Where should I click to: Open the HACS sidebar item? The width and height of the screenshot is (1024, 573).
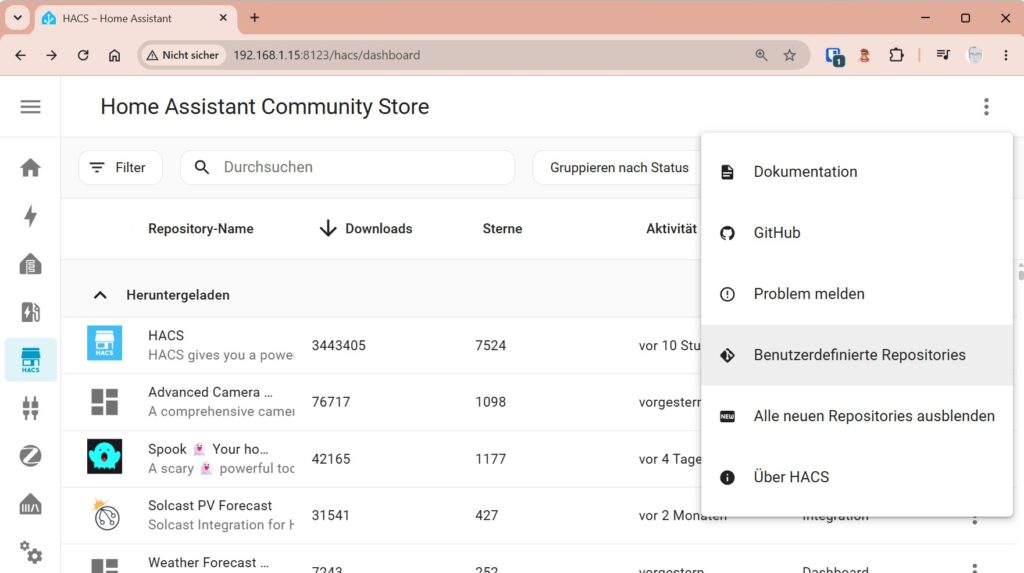30,360
